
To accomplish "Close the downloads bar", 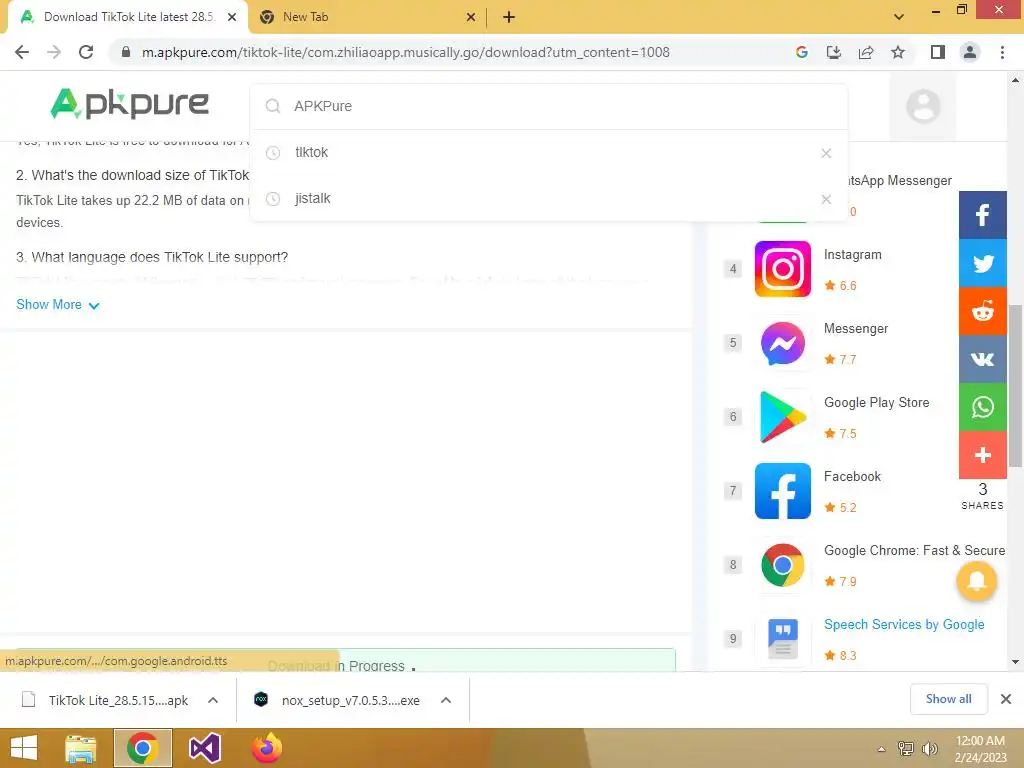I will coord(1006,699).
